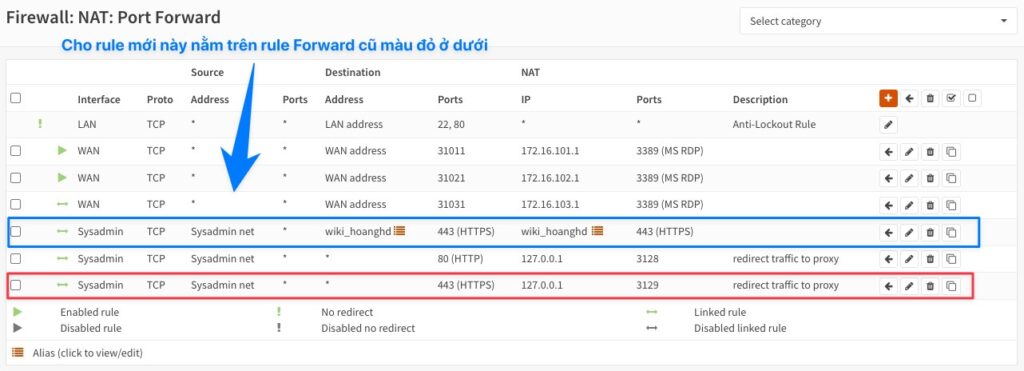The height and width of the screenshot is (371, 1024).
Task: Toggle linked-rule status icon of 80 (HTTP) rule
Action: tap(62, 259)
